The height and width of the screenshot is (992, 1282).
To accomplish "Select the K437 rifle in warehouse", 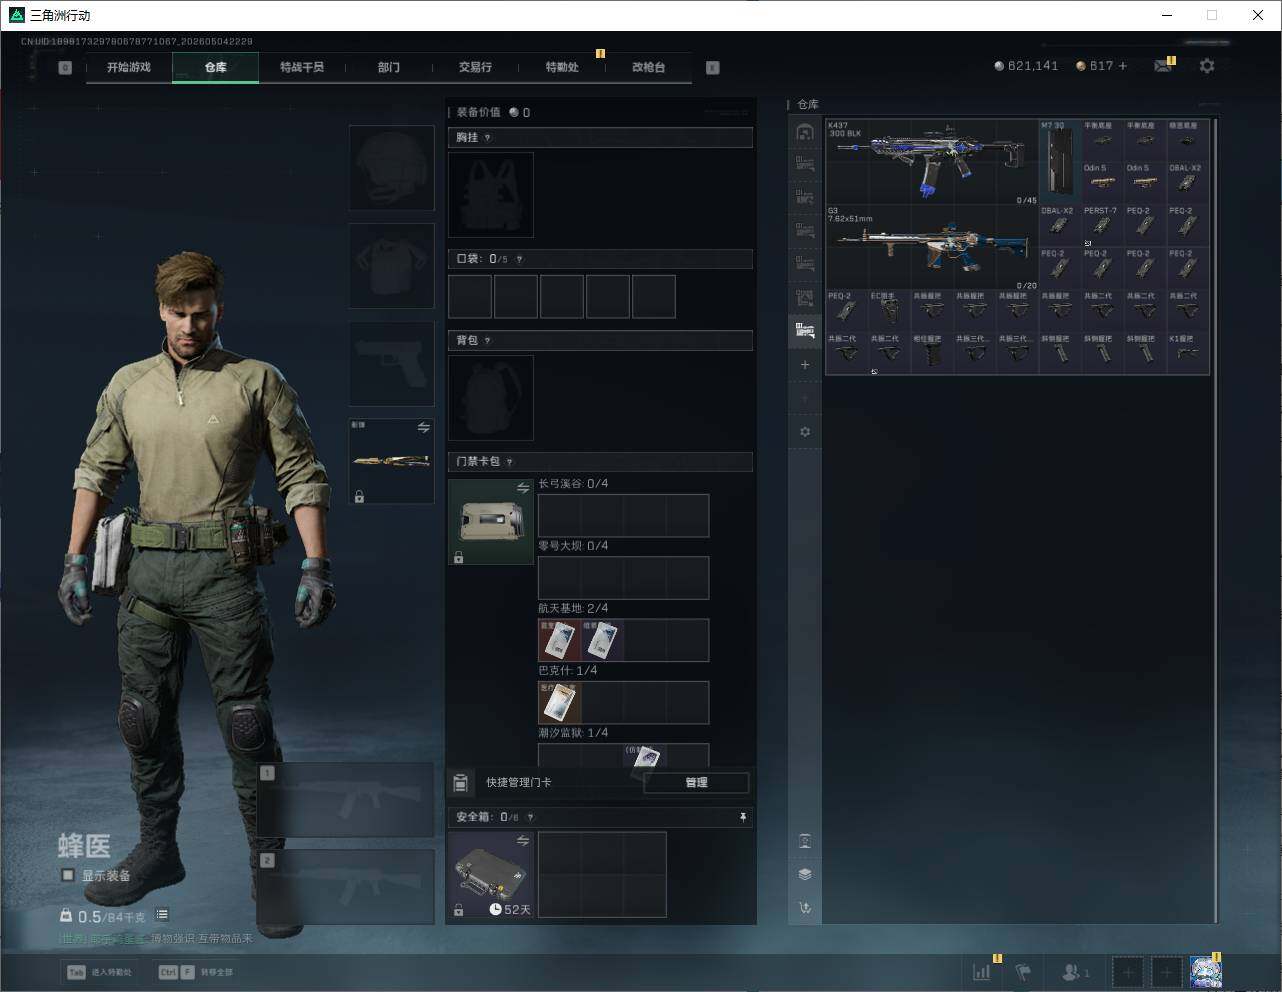I will tap(932, 162).
